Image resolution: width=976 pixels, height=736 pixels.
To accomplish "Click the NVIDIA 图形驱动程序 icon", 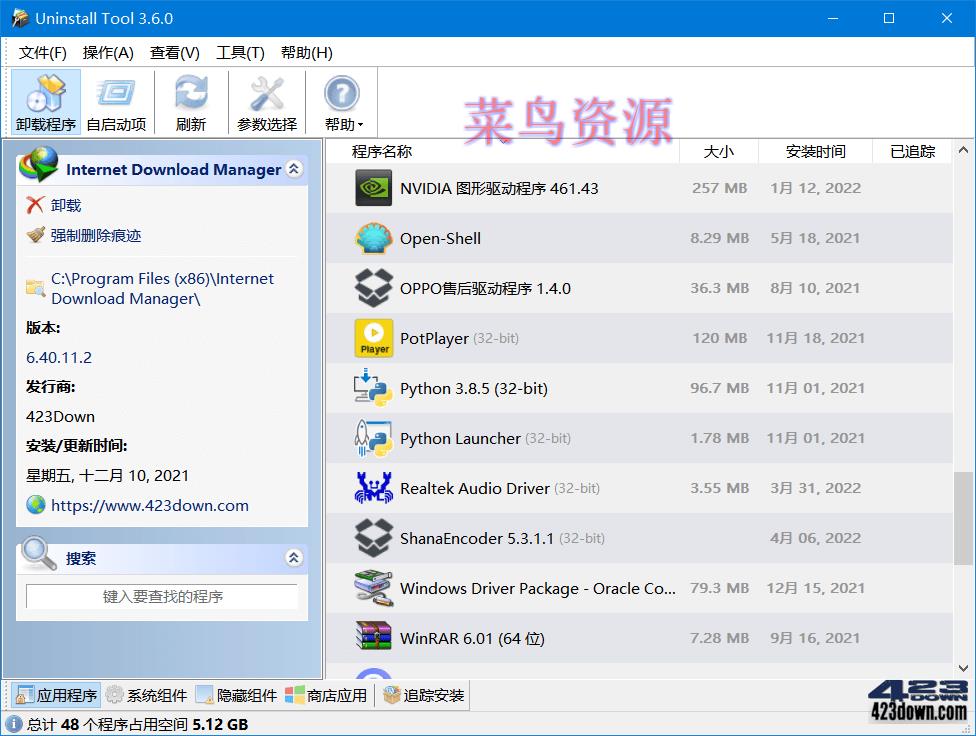I will point(372,188).
